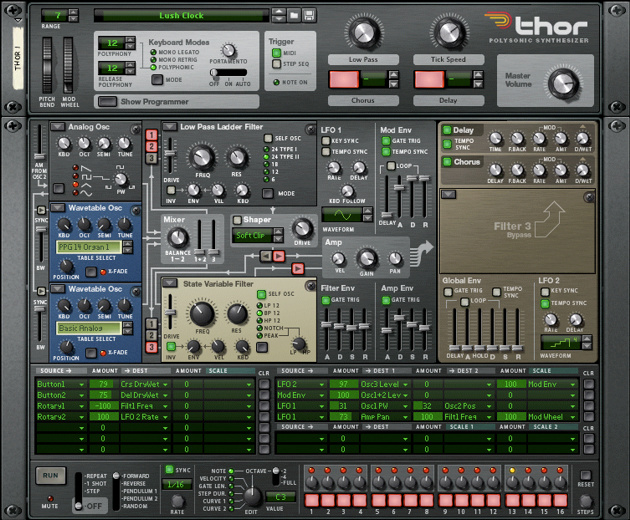Open the Filter 3 slot dropdown arrow
The height and width of the screenshot is (520, 630).
point(448,194)
